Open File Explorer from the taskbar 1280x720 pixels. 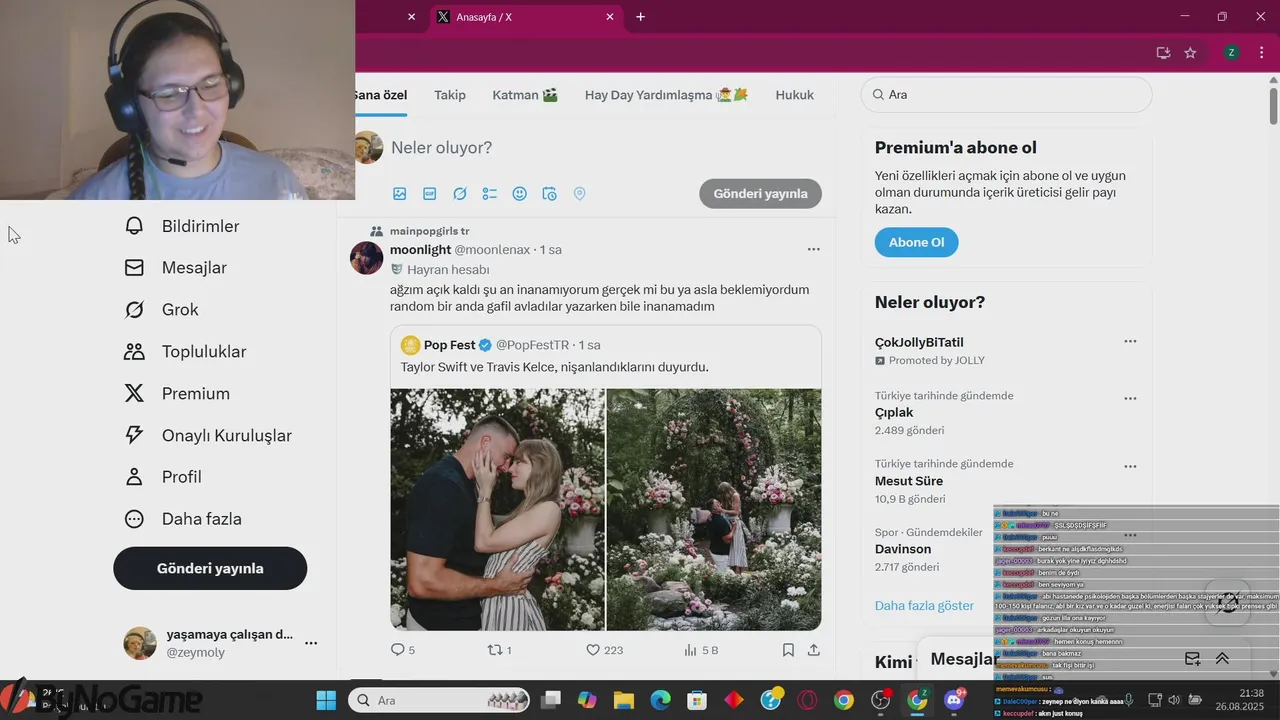624,700
